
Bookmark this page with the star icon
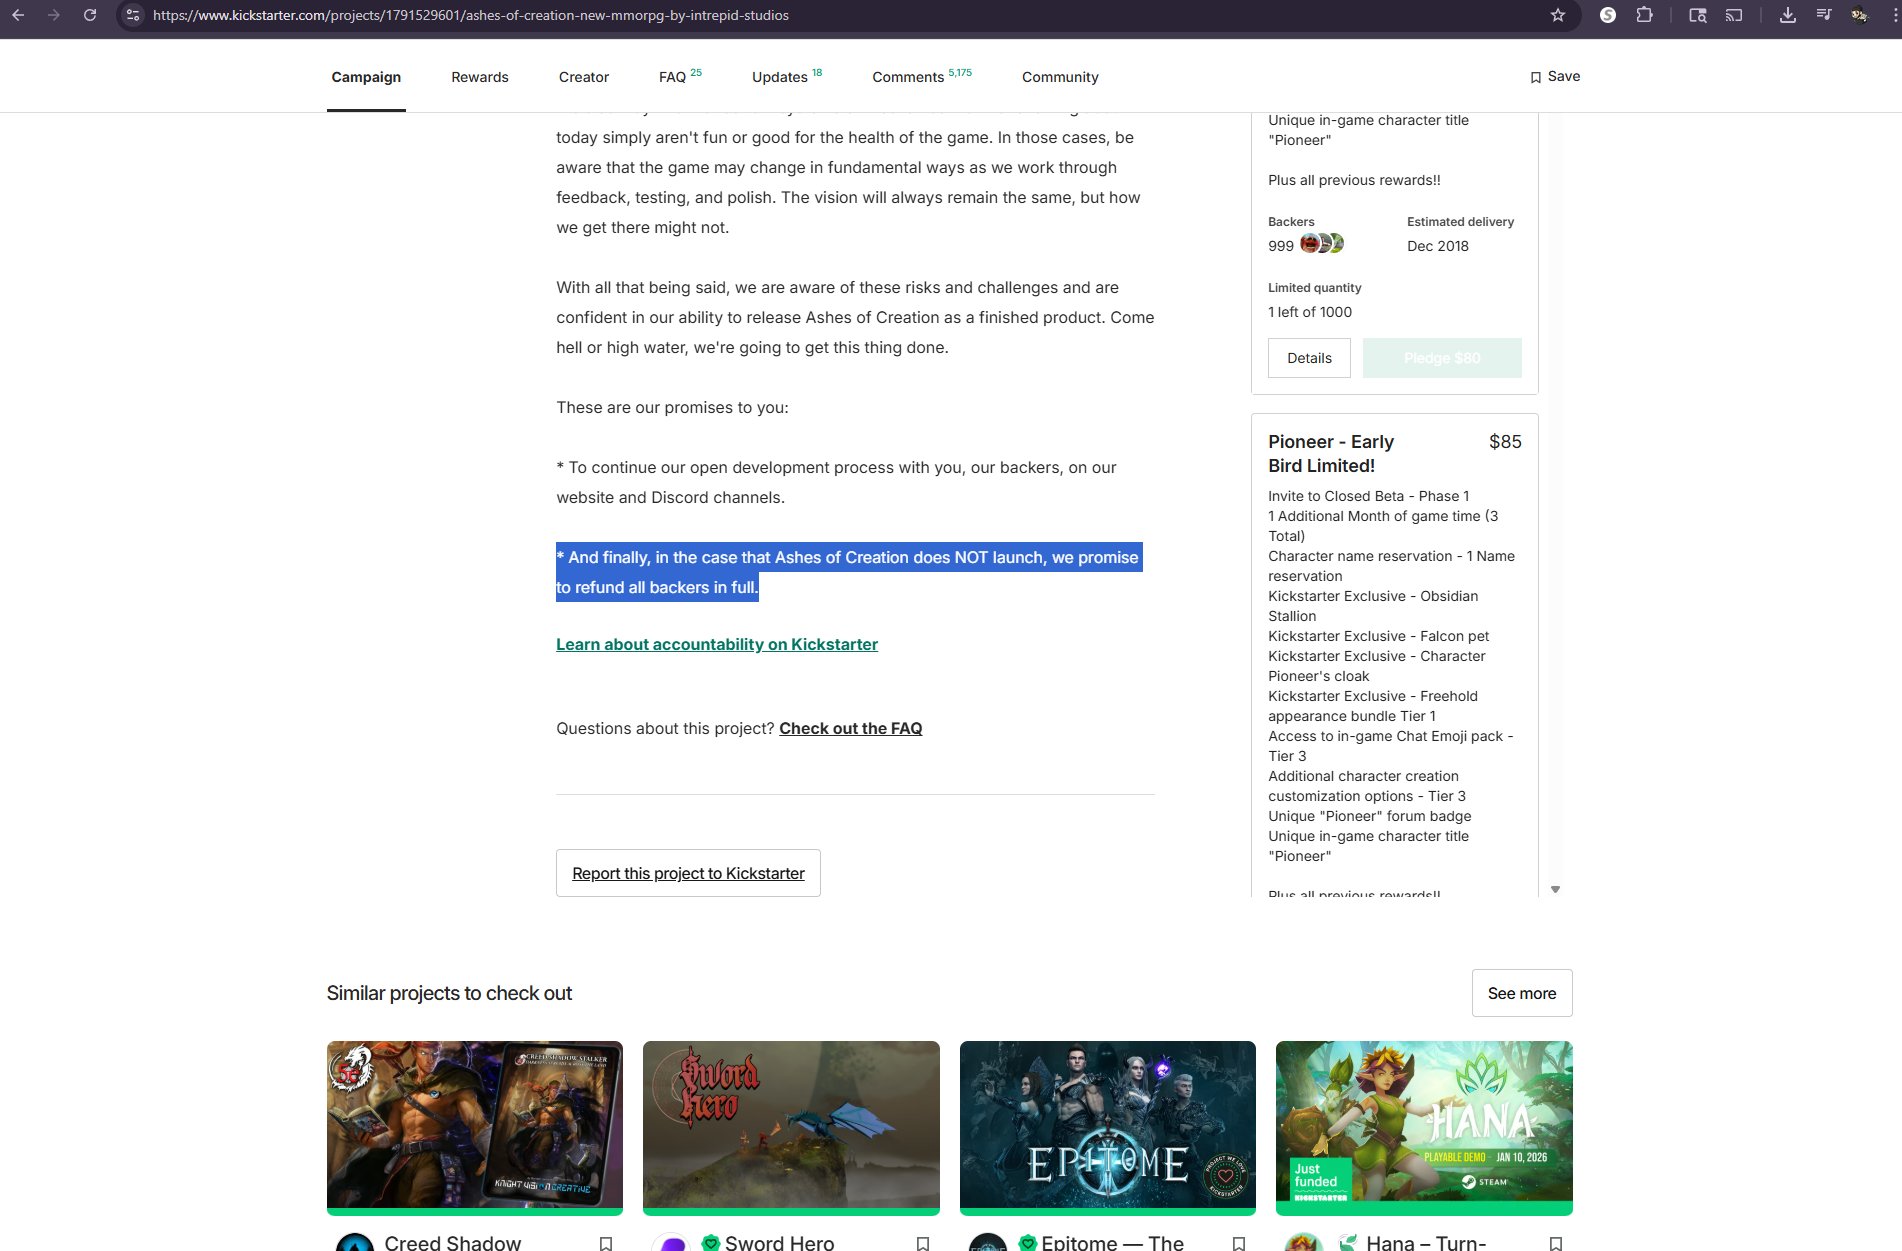1558,15
